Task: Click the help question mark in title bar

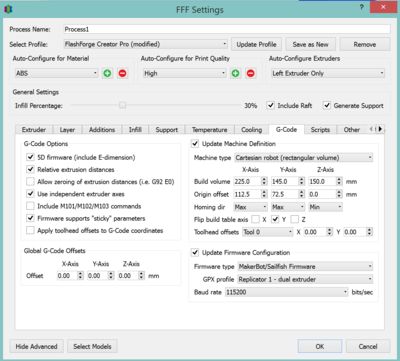Action: 362,7
